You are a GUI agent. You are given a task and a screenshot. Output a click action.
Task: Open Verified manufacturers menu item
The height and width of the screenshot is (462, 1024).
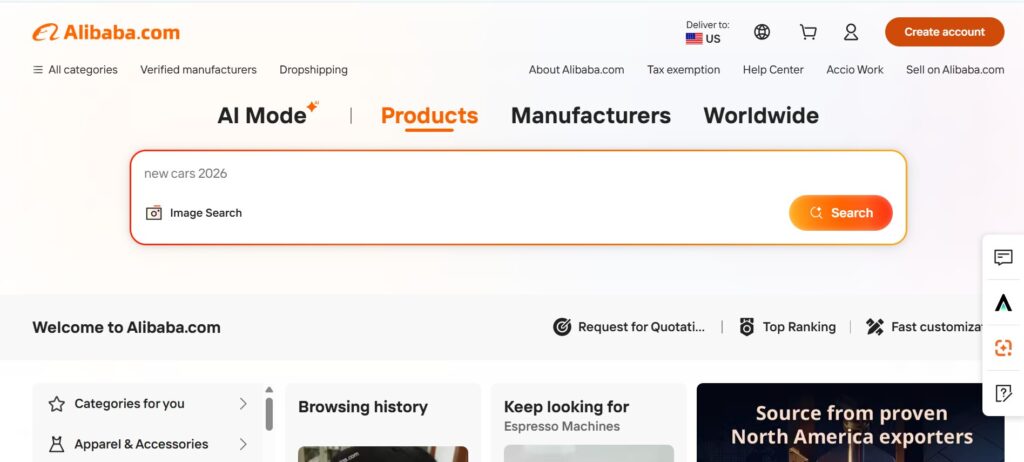[x=199, y=69]
